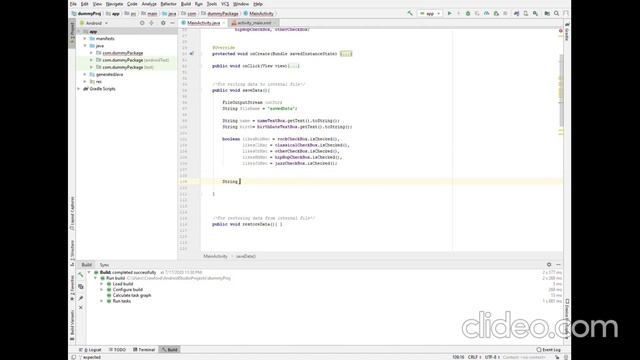
Task: Expand the manifests folder
Action: click(x=85, y=39)
